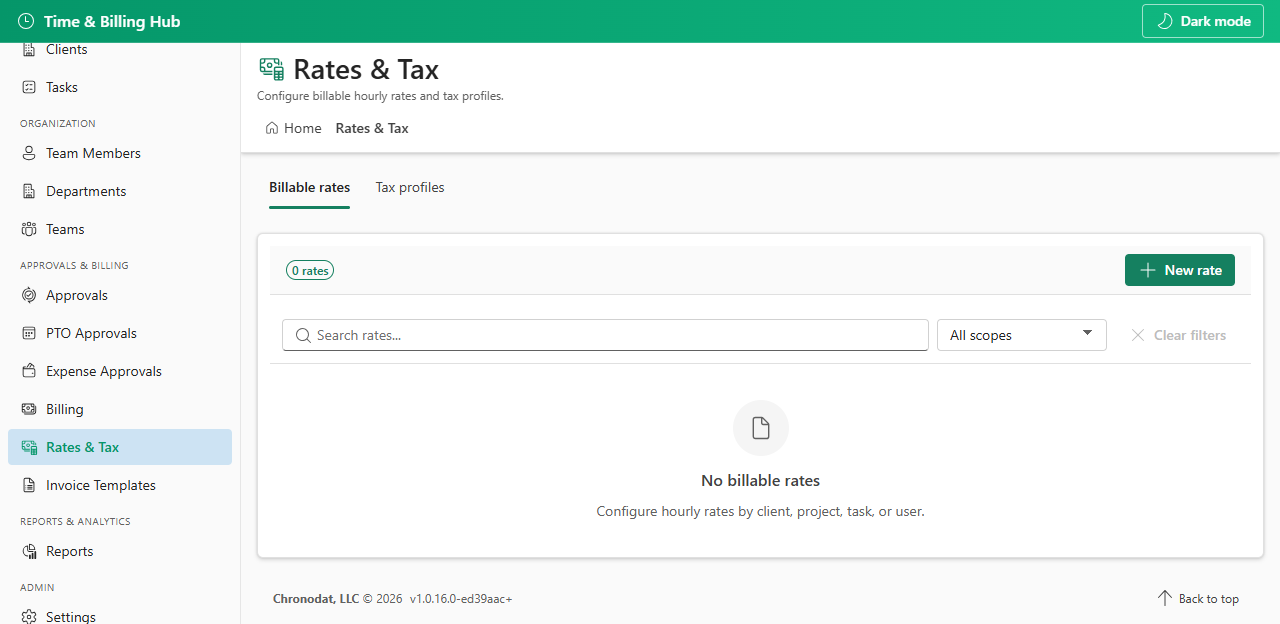1280x624 pixels.
Task: Click the ADMIN section label
Action: 37,587
